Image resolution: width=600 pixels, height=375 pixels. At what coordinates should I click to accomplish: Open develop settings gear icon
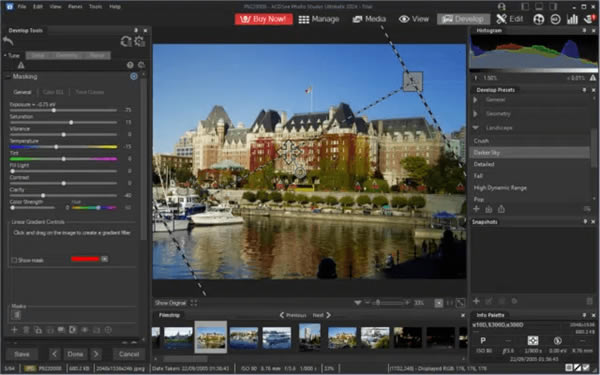pyautogui.click(x=140, y=41)
